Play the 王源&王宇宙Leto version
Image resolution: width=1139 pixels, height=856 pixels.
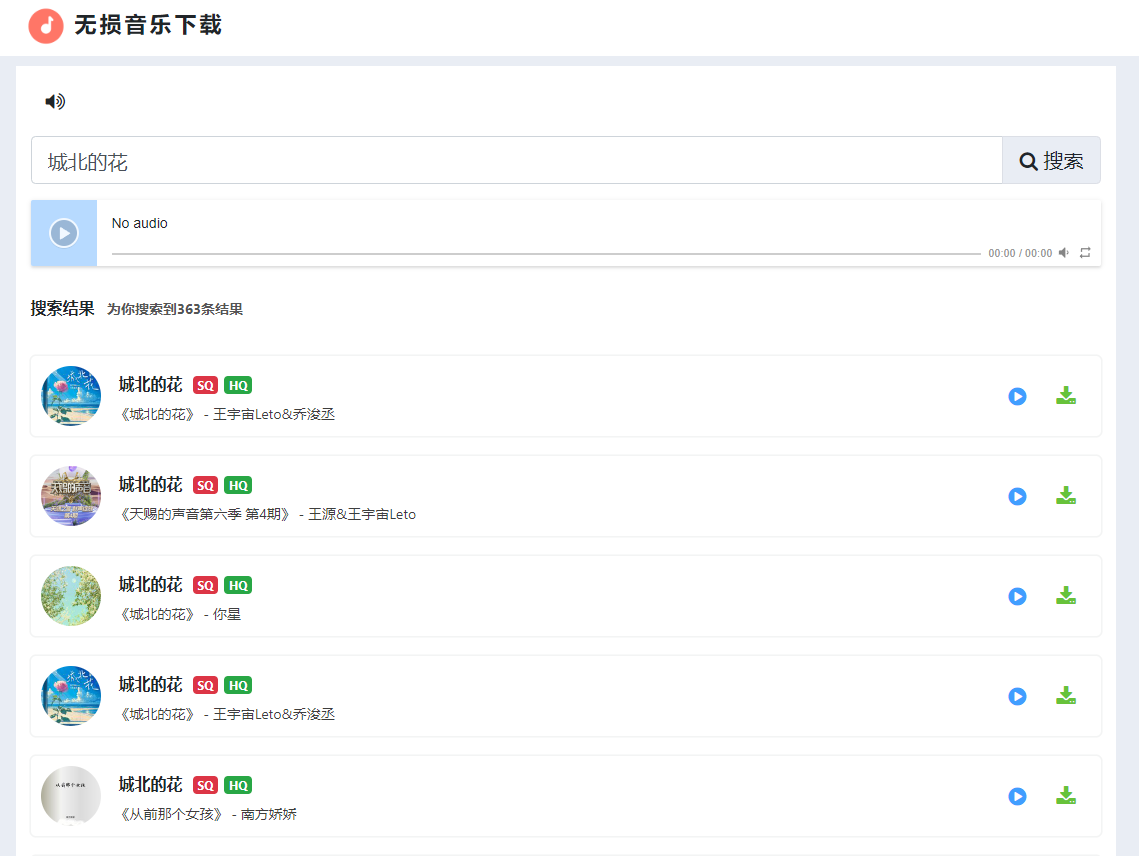click(1017, 496)
